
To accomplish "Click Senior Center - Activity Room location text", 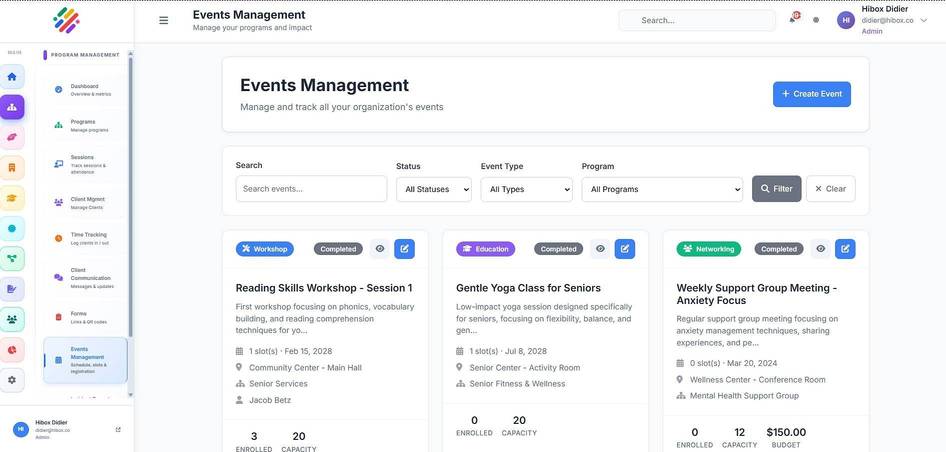I will tap(525, 368).
